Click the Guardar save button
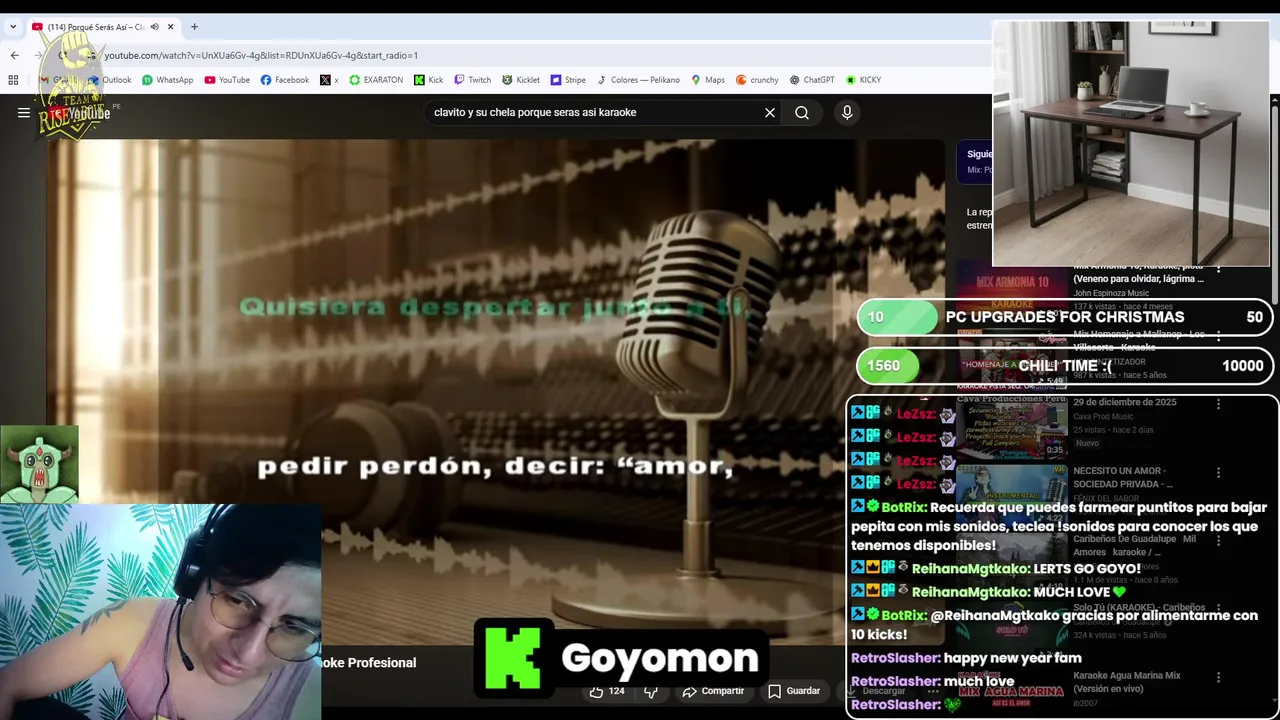Screen dimensions: 1280x720 (x=794, y=691)
